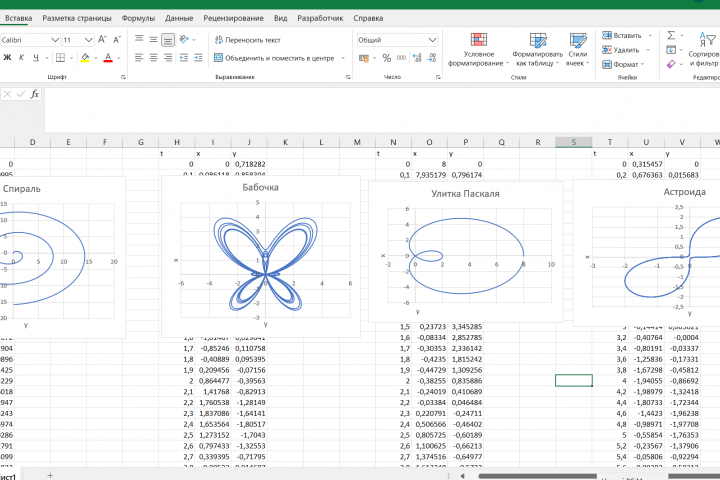Image resolution: width=720 pixels, height=480 pixels.
Task: Select column S header
Action: (x=574, y=142)
